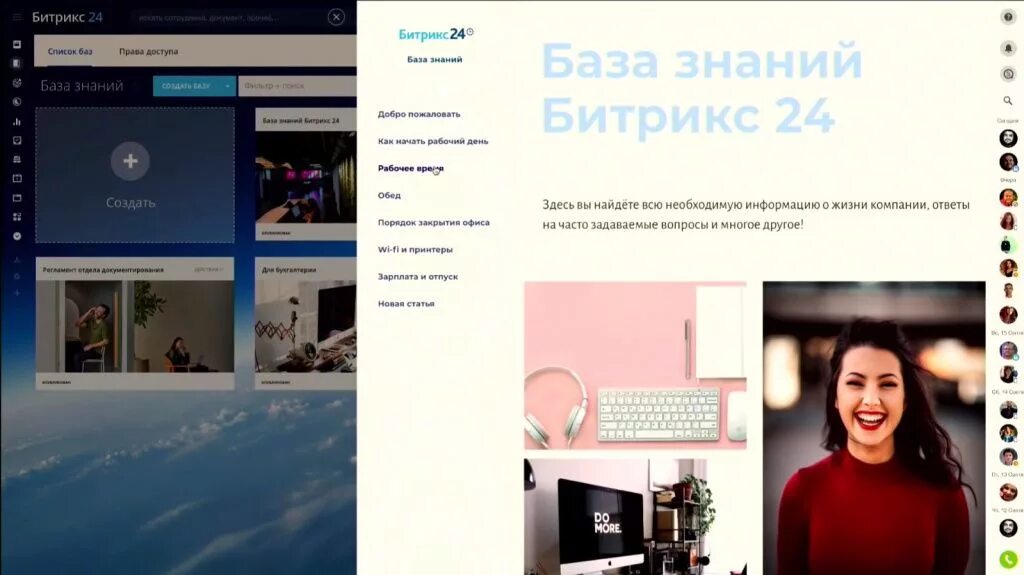Click База знаний under the panel logo
This screenshot has width=1024, height=575.
tap(435, 59)
